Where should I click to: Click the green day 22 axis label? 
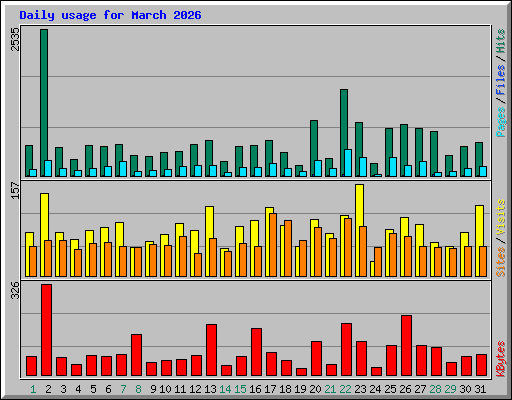pos(345,389)
